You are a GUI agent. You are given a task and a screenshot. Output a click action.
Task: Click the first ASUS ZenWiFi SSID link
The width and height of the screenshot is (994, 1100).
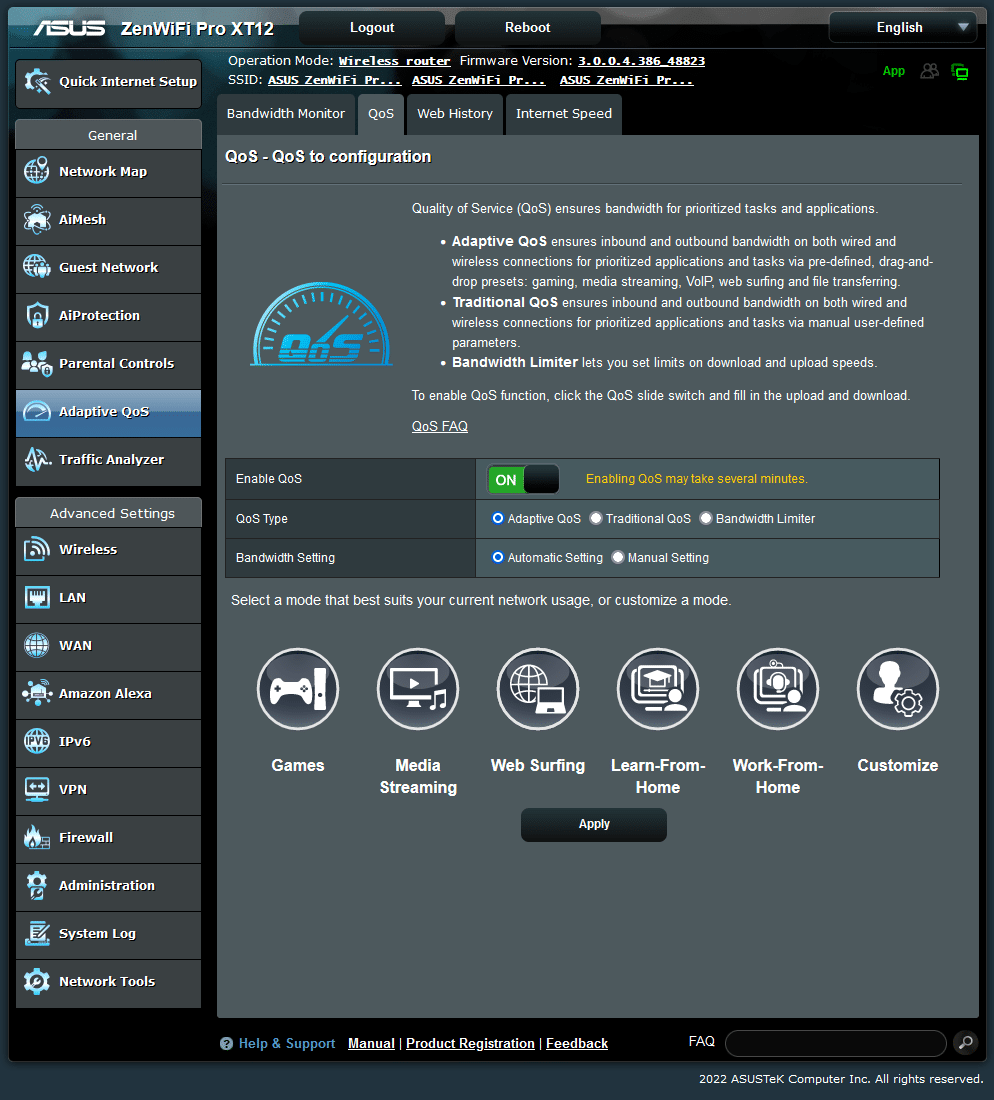pyautogui.click(x=335, y=80)
